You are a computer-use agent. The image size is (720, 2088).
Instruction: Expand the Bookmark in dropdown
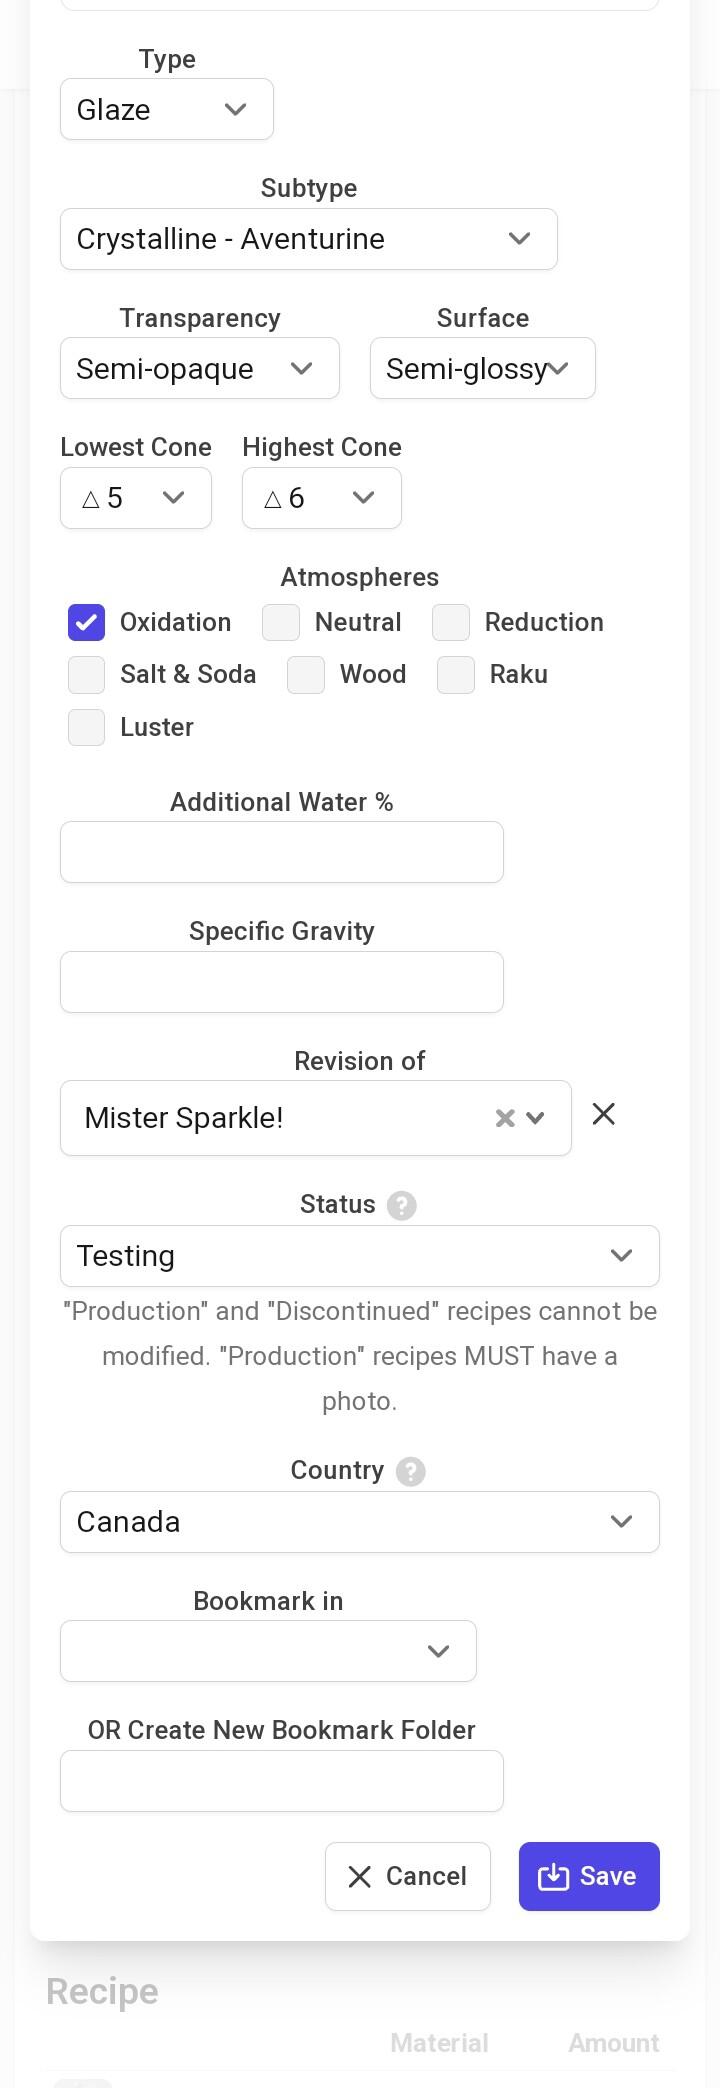268,1651
